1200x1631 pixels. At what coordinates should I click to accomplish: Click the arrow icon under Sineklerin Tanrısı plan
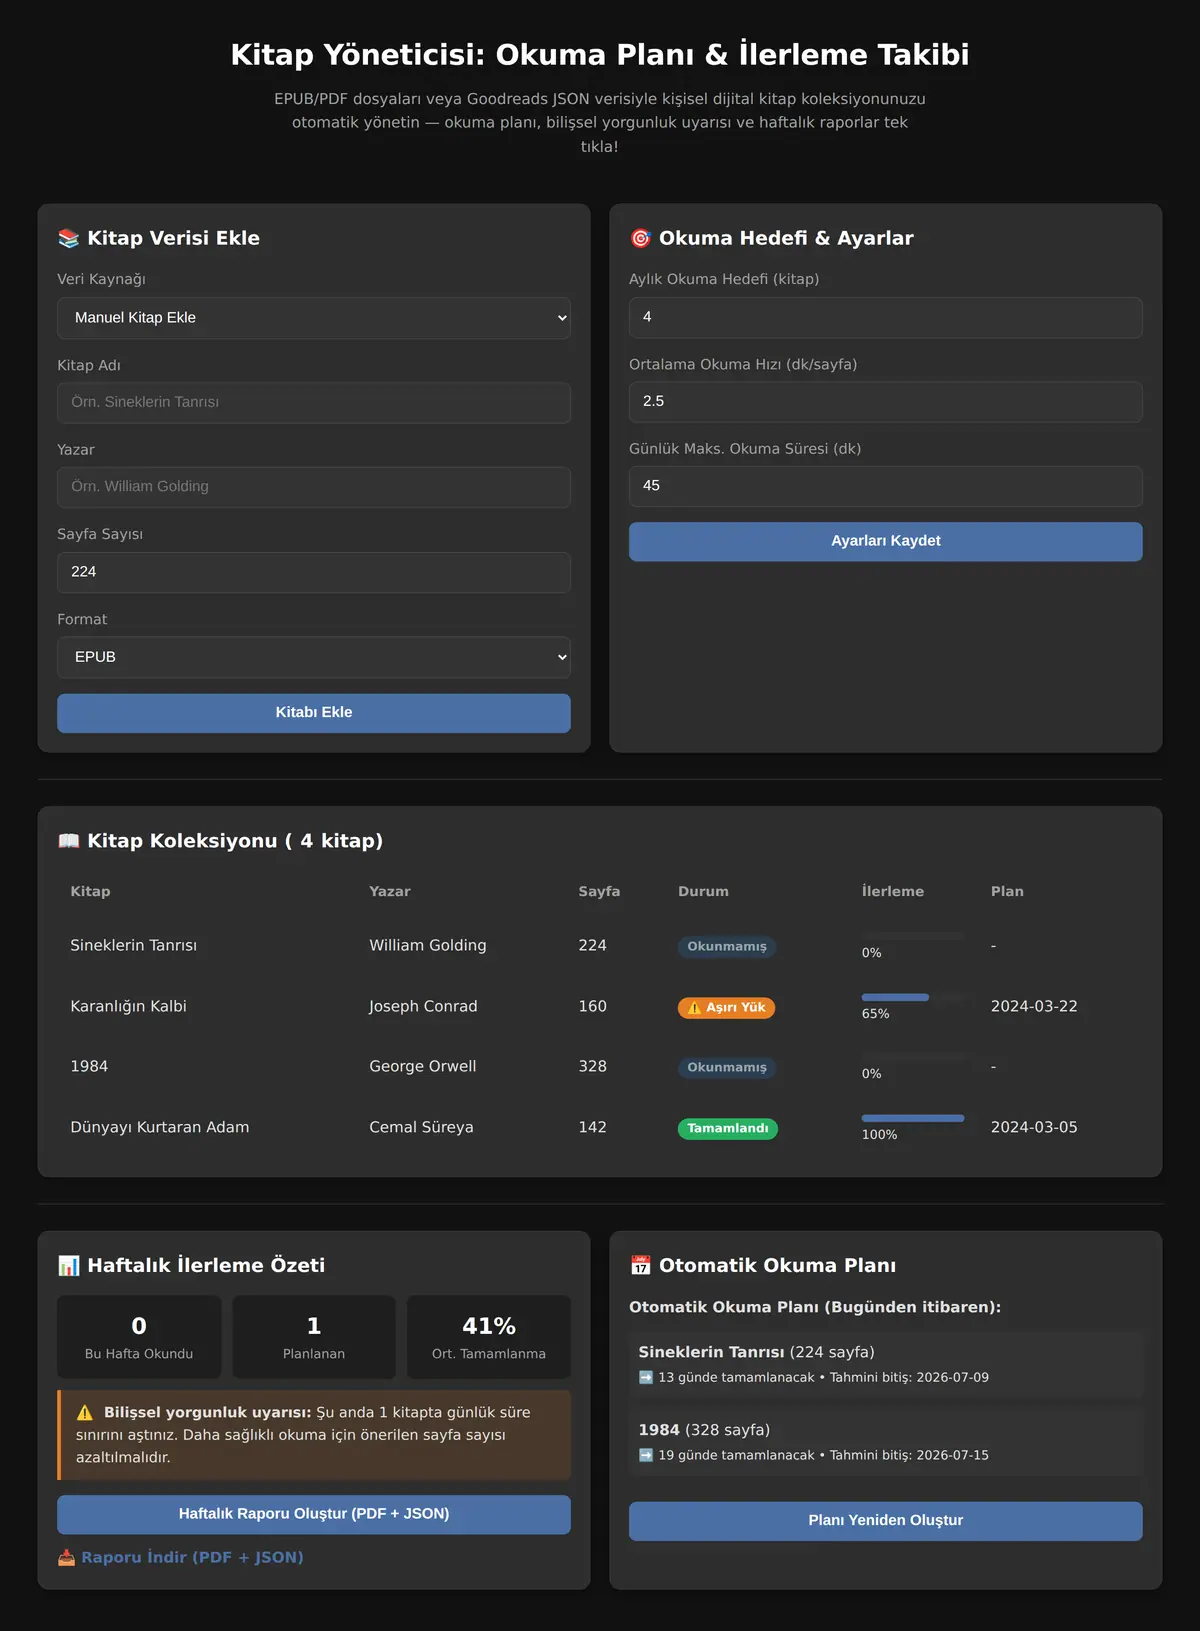(646, 1377)
